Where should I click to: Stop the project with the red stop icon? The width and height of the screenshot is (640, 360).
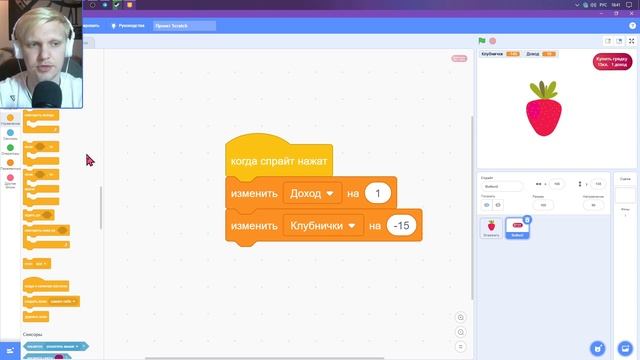[493, 41]
